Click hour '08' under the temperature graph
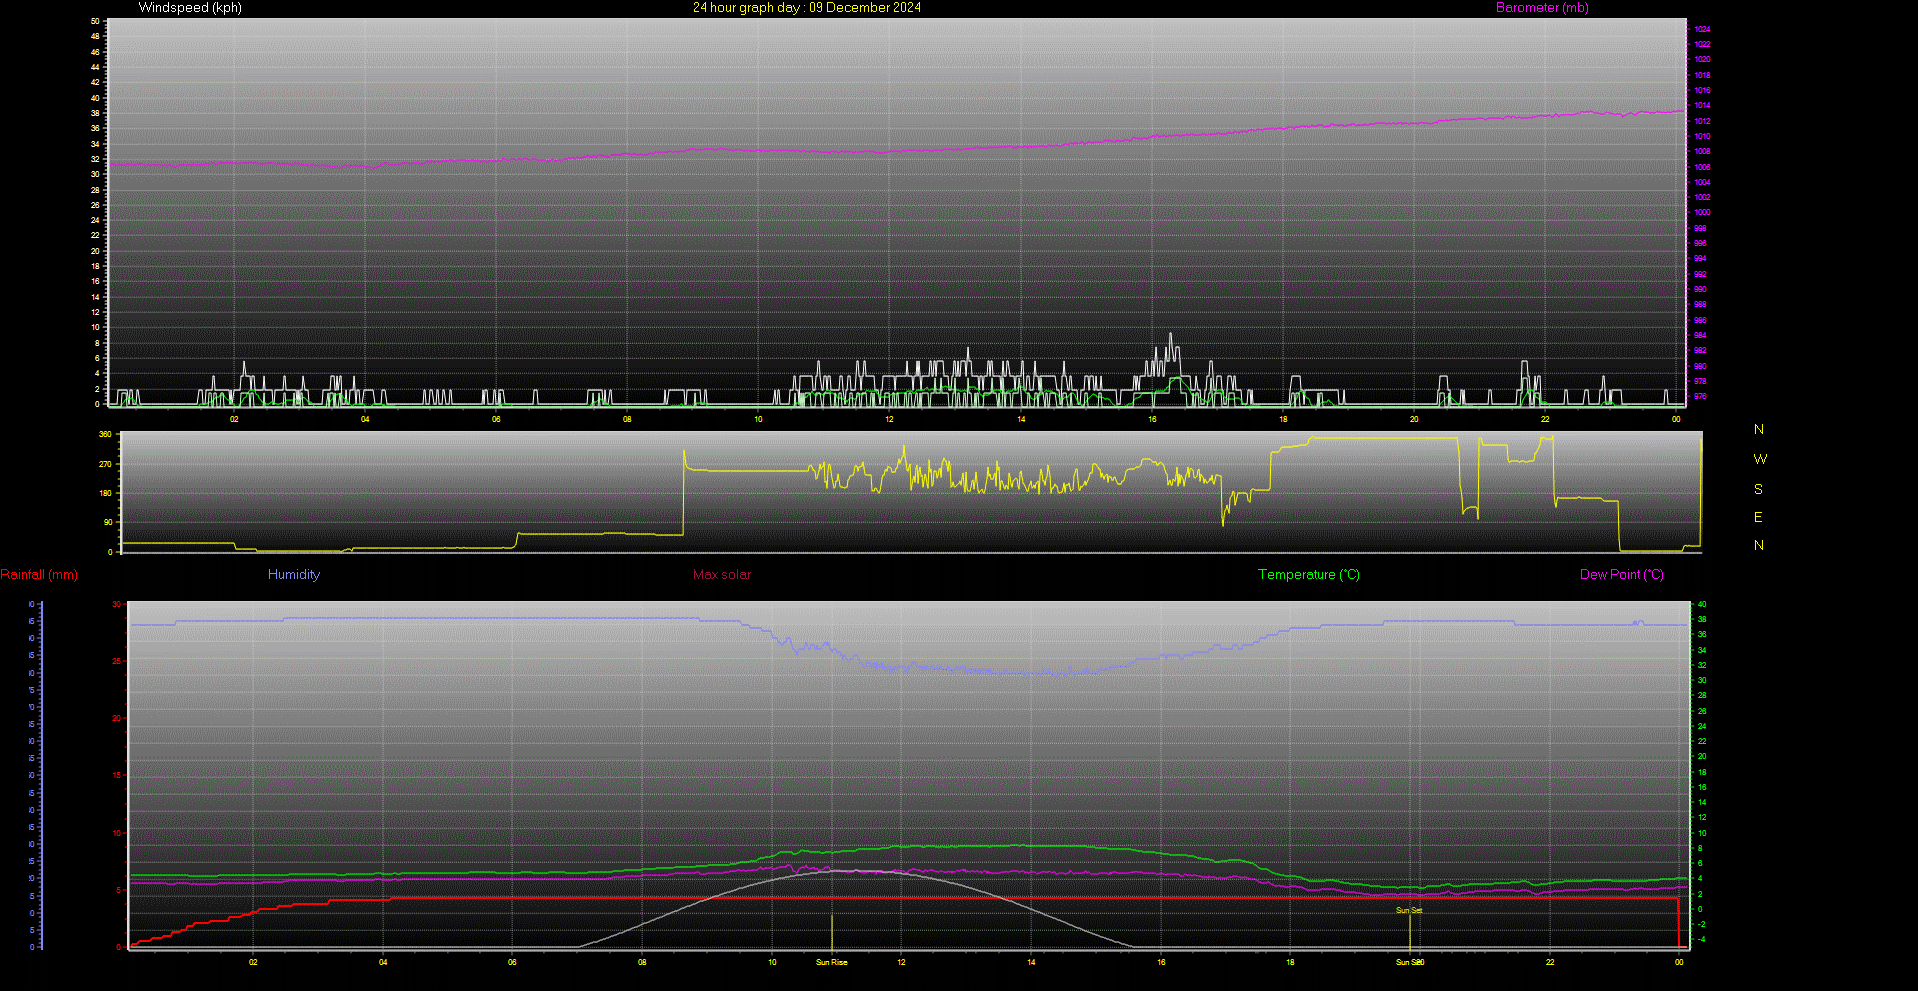1918x991 pixels. (x=642, y=963)
